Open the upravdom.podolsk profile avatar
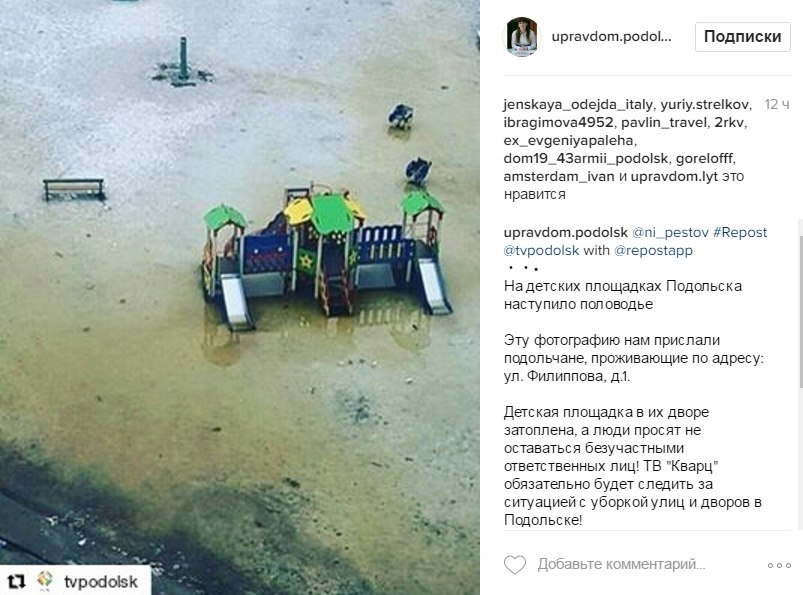The width and height of the screenshot is (803, 595). coord(522,37)
